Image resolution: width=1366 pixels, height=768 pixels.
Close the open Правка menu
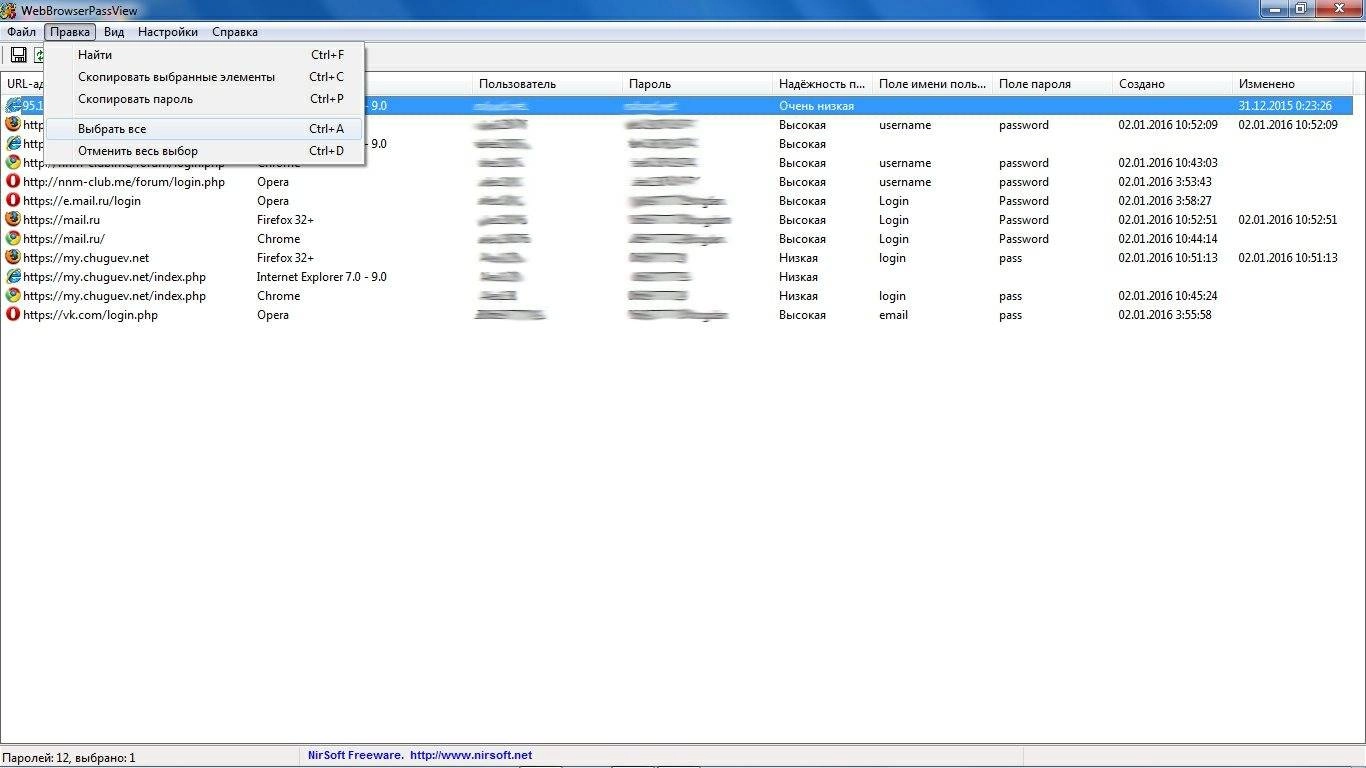70,32
